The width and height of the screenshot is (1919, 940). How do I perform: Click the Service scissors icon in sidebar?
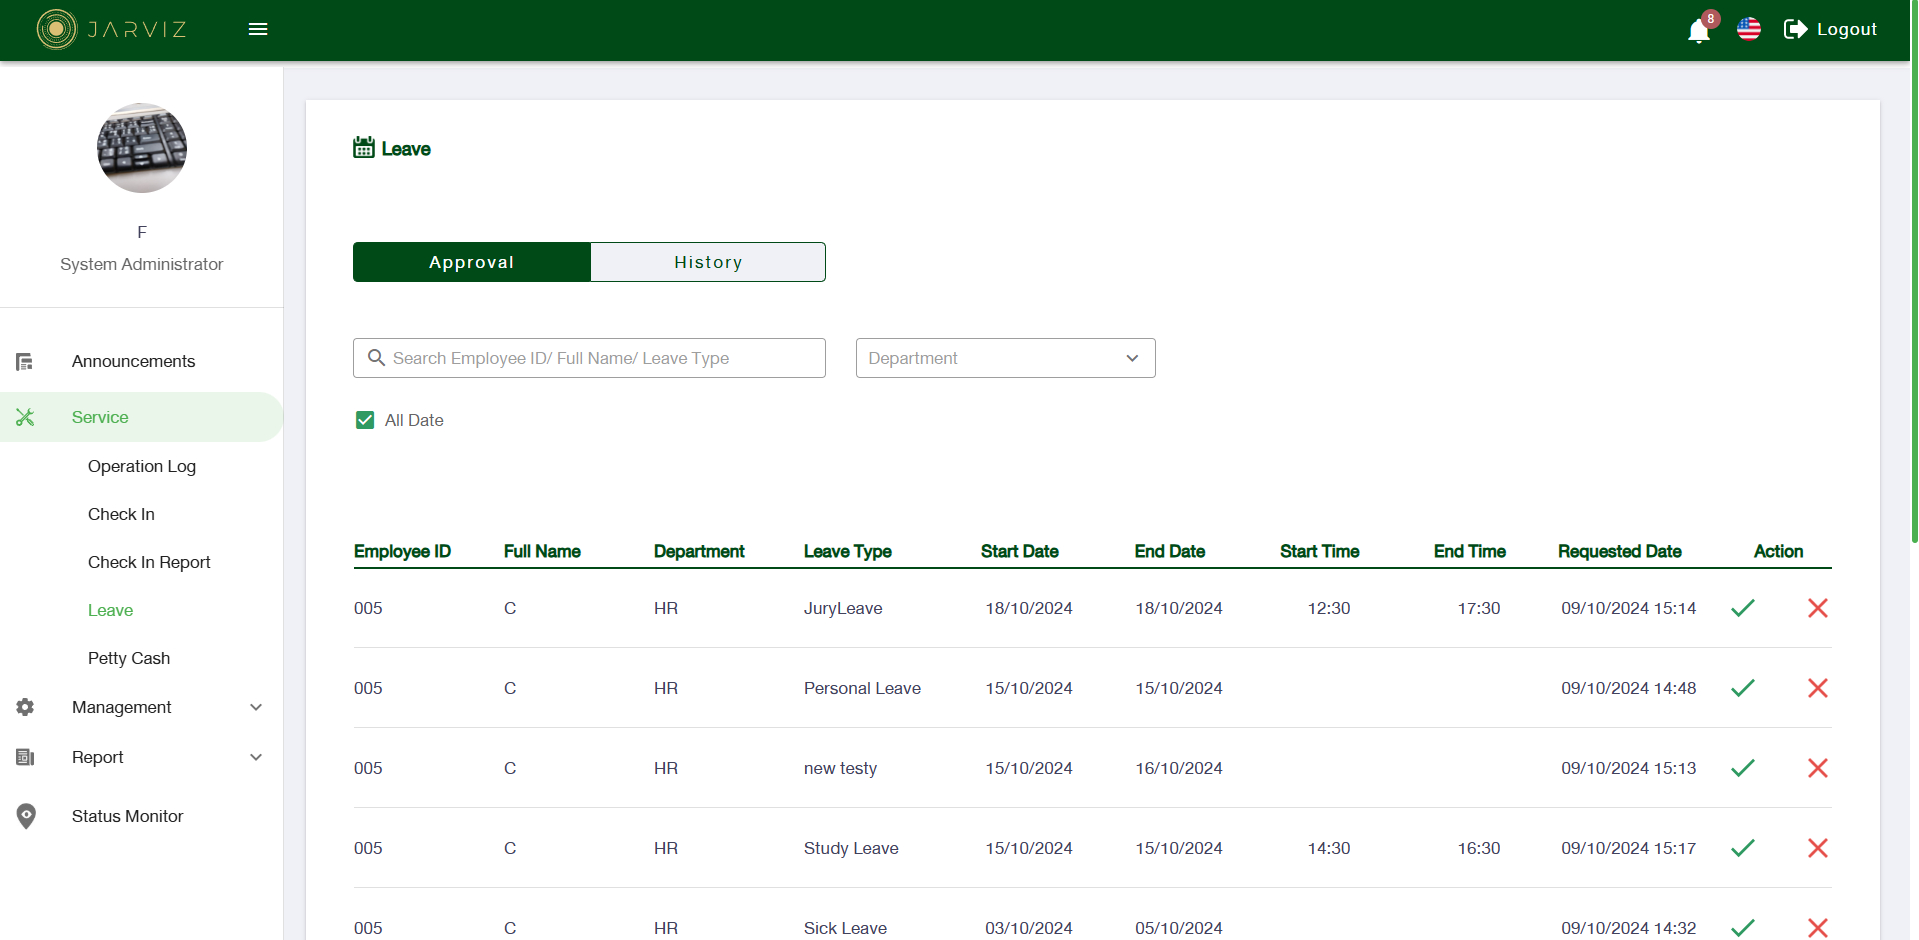25,417
